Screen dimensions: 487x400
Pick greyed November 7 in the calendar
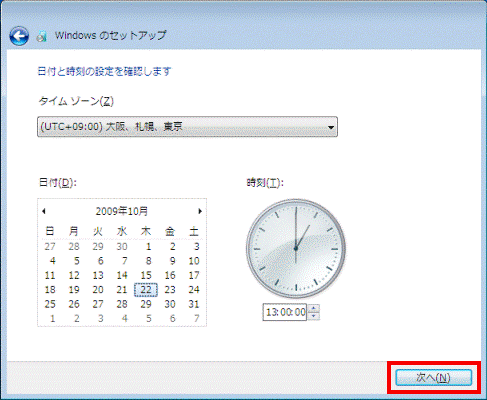click(196, 318)
